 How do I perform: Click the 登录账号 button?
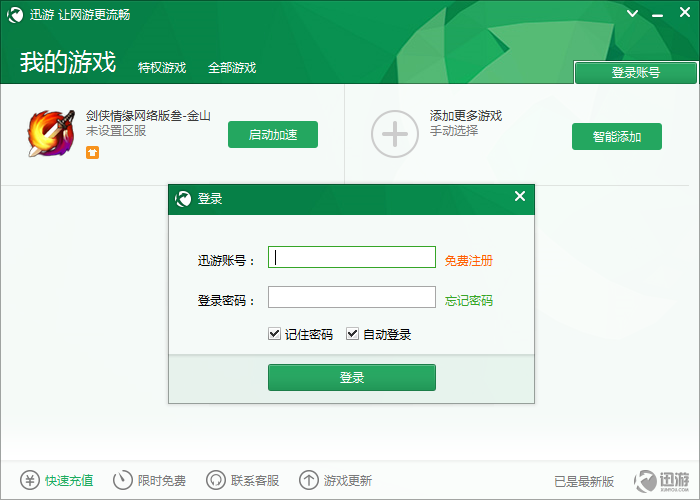point(636,73)
